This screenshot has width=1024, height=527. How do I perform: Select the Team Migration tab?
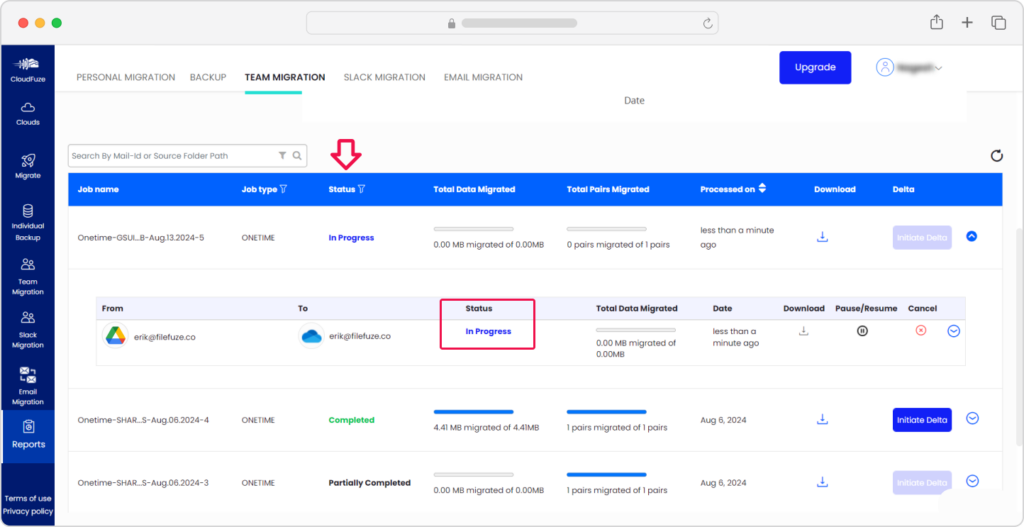tap(285, 77)
